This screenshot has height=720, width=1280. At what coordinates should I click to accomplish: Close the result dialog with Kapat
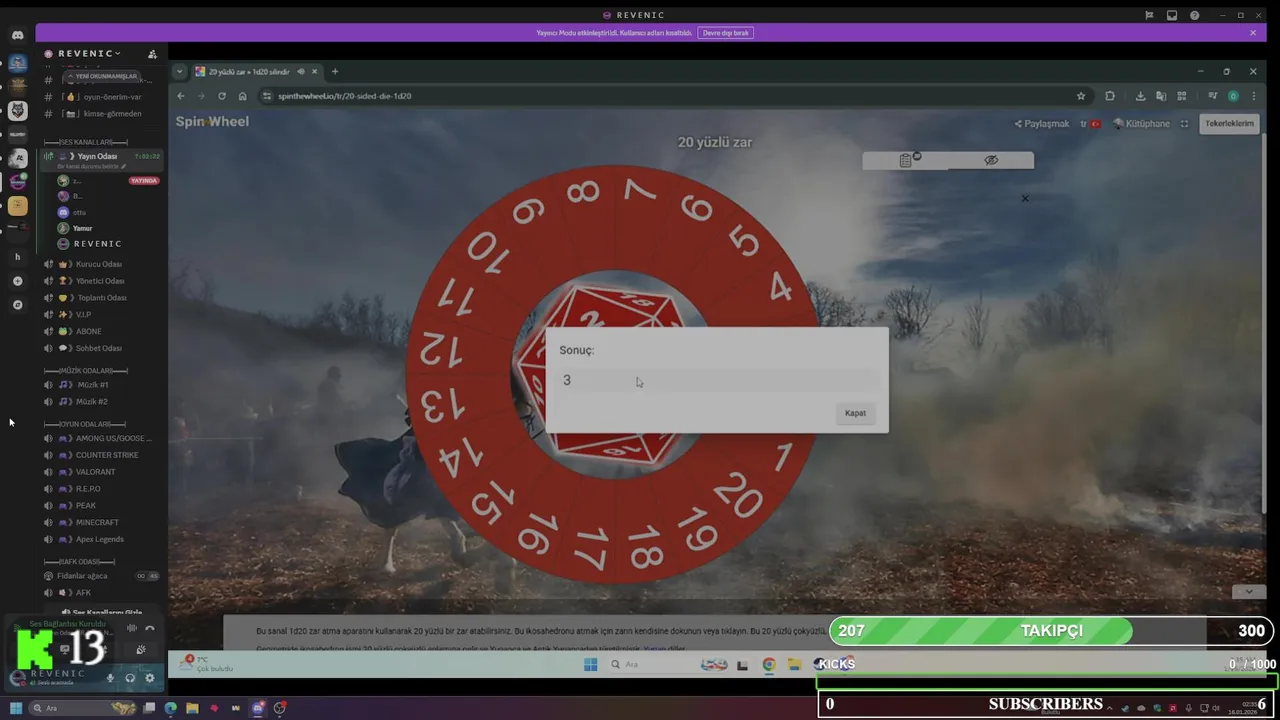click(x=855, y=413)
